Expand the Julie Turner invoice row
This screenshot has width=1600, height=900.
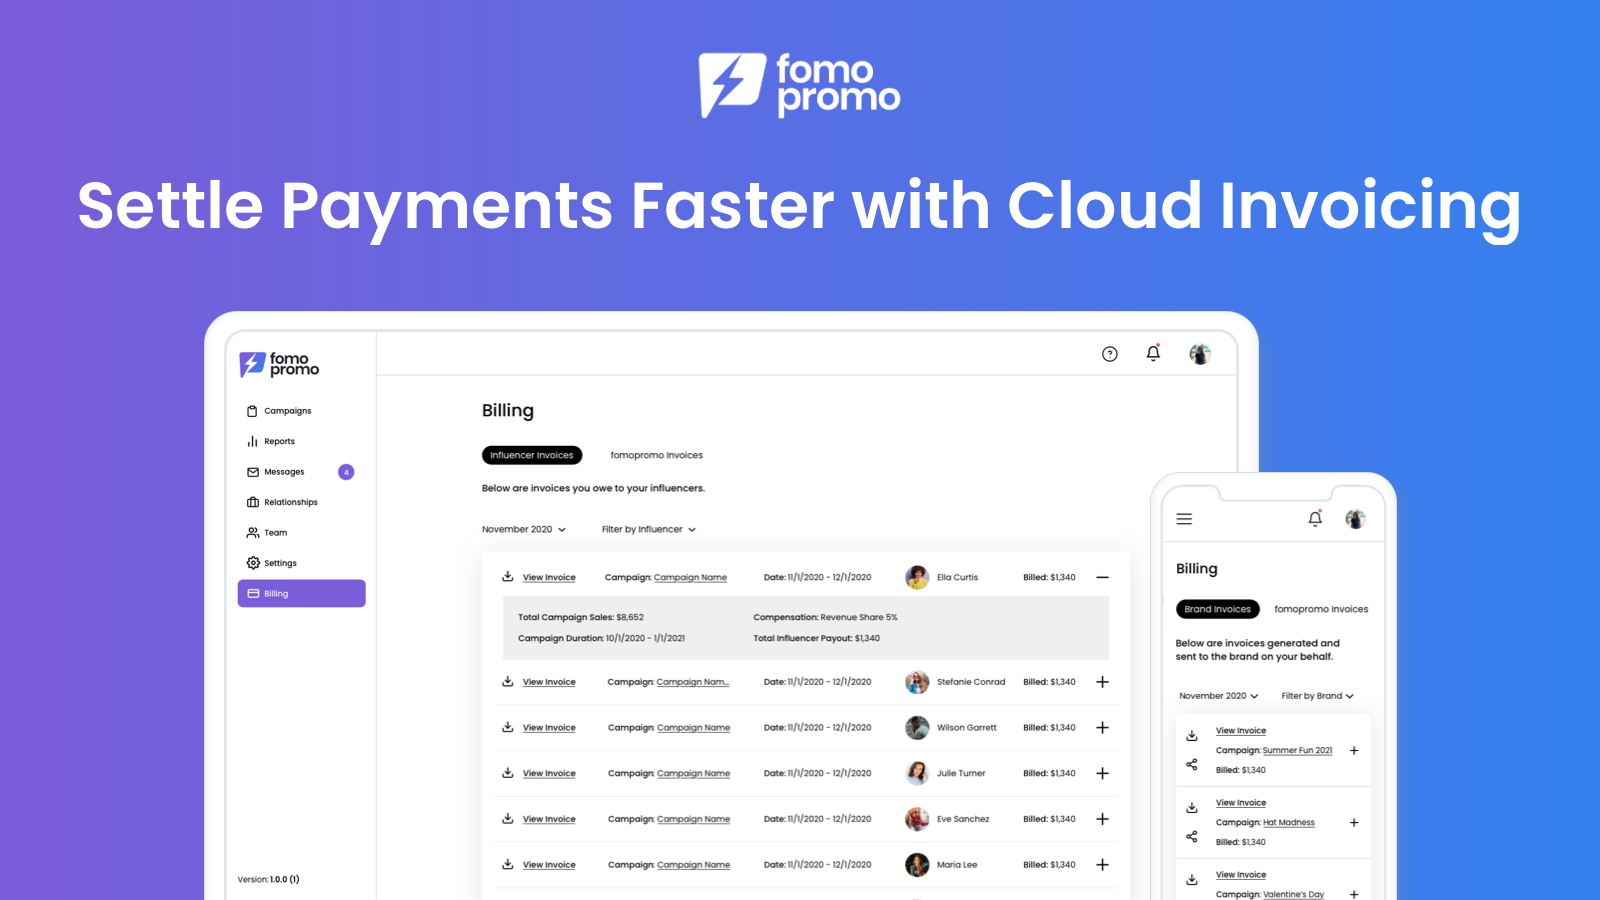(x=1102, y=773)
